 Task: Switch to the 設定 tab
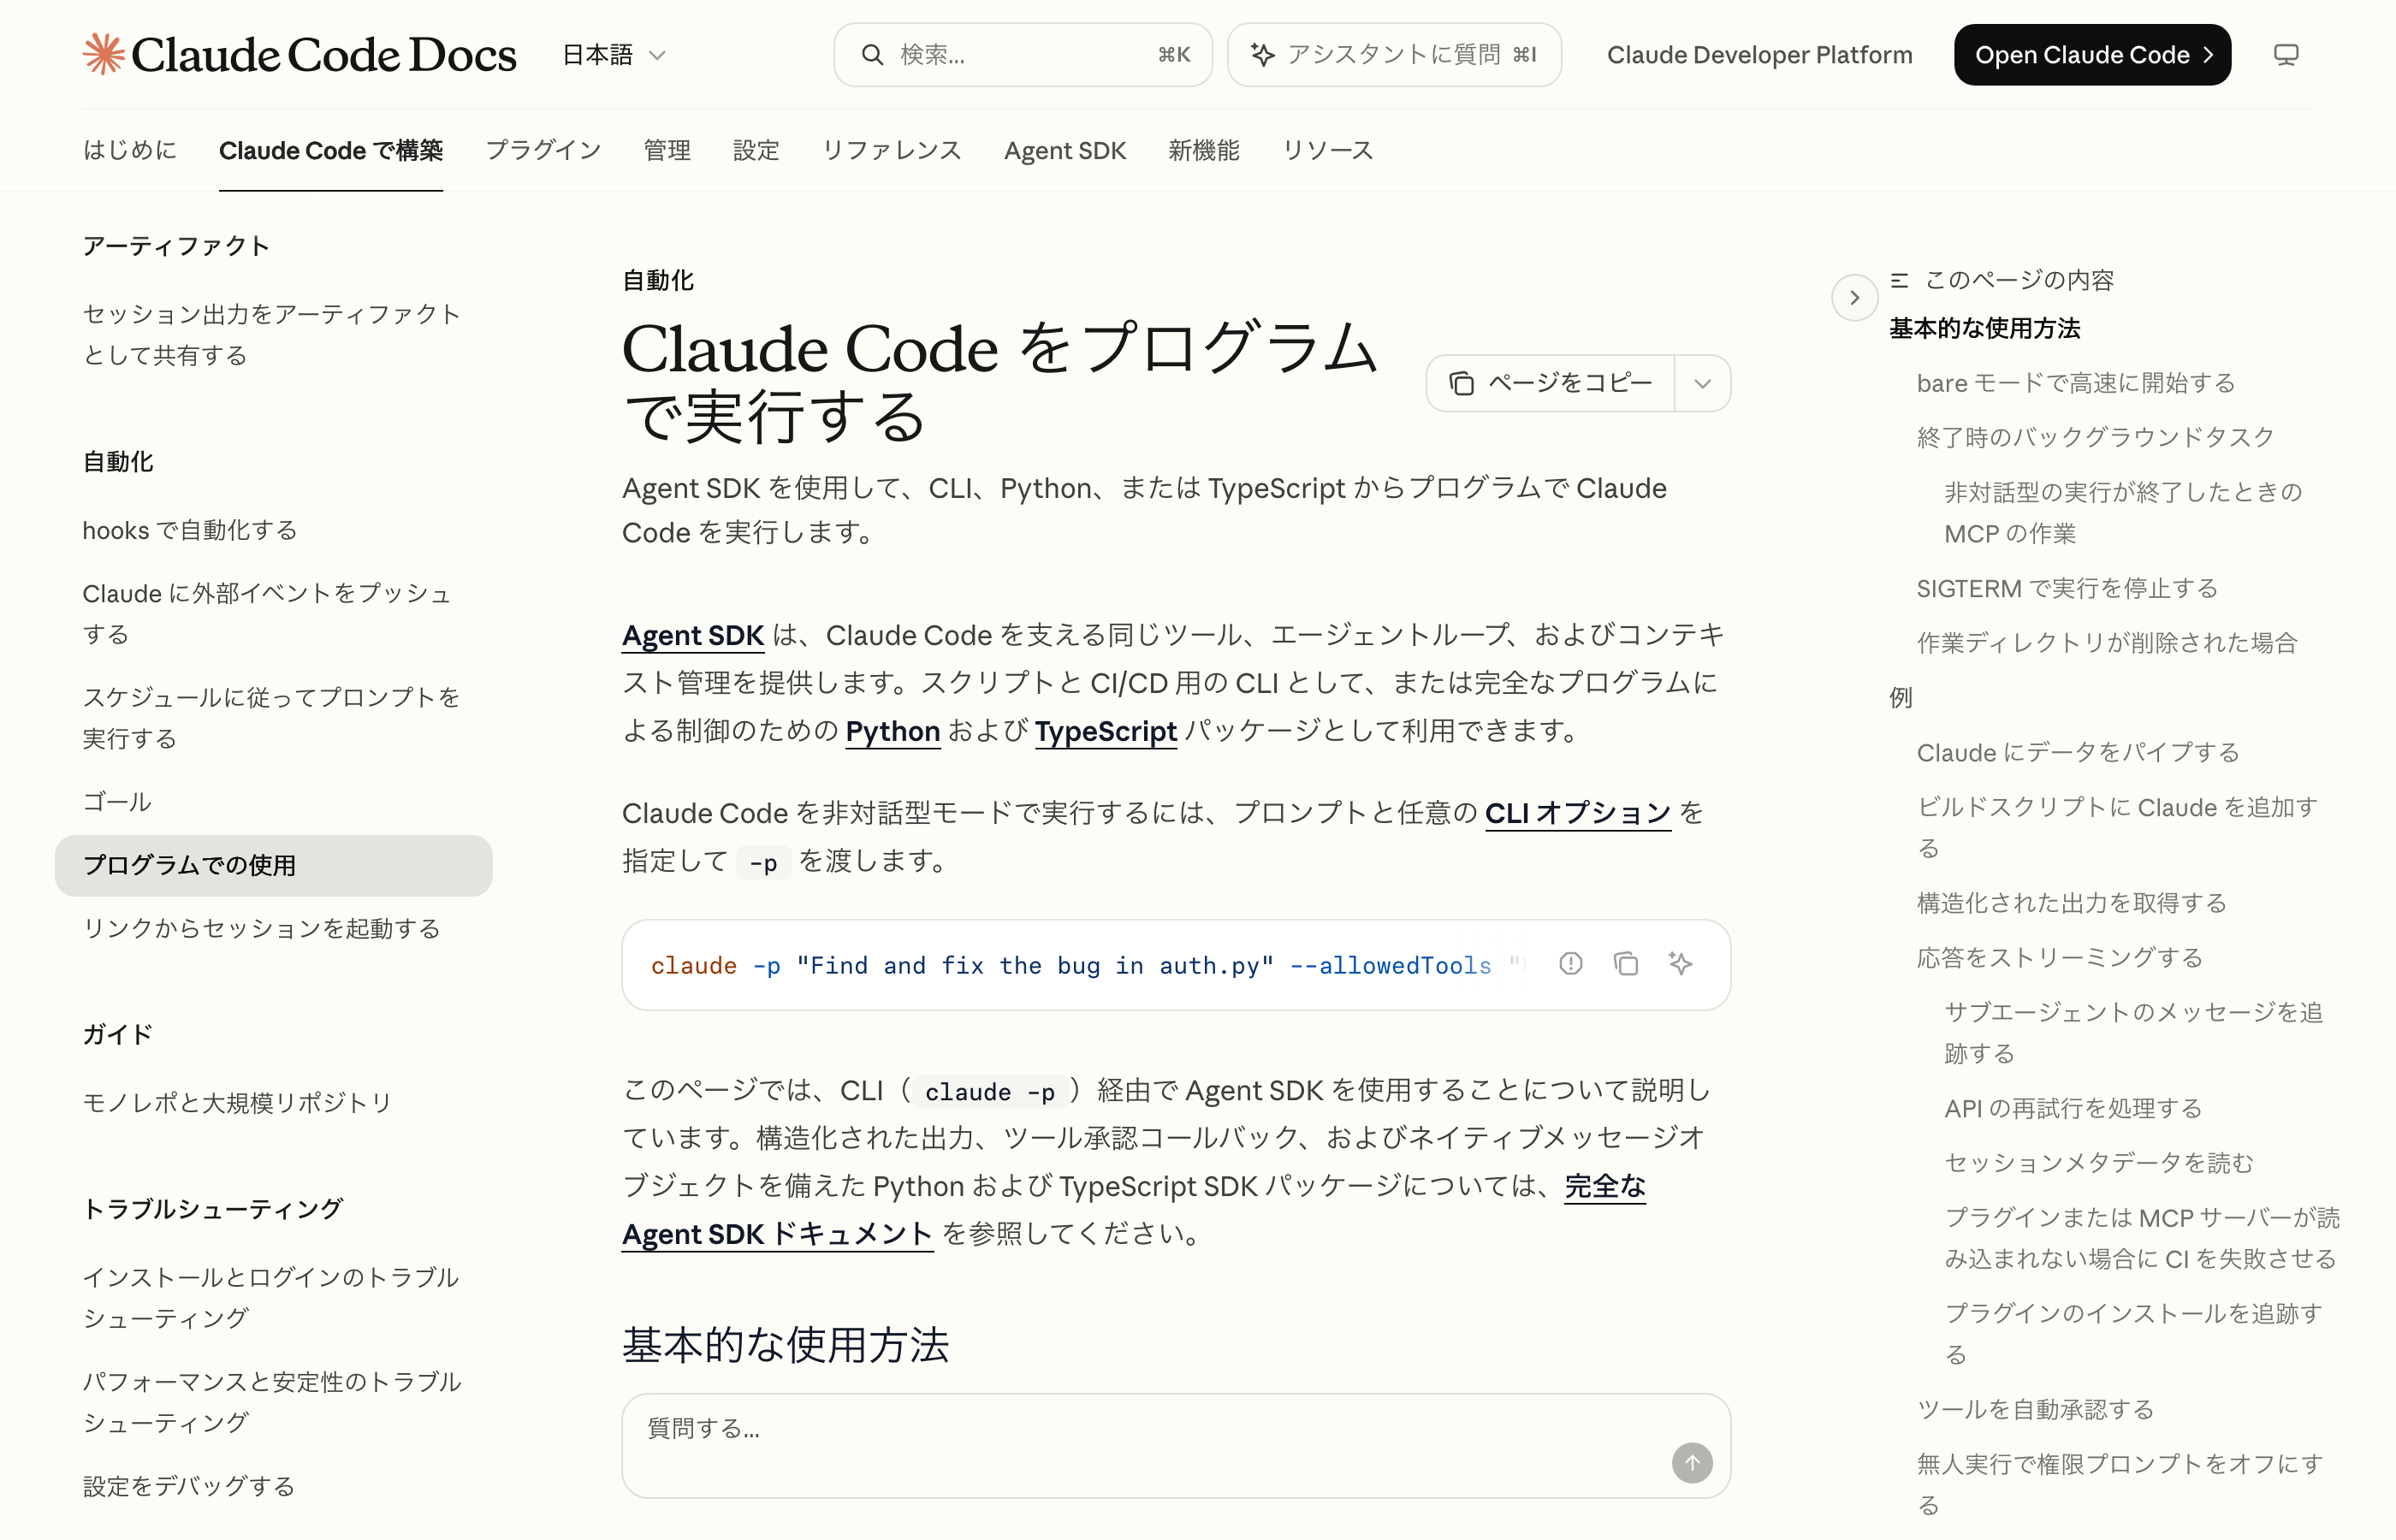click(756, 150)
